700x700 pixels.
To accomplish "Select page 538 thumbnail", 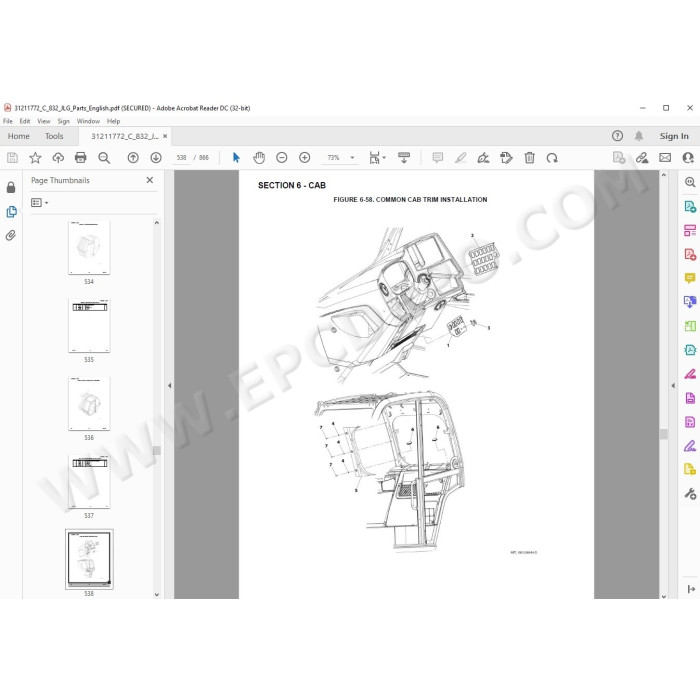I will coord(89,559).
